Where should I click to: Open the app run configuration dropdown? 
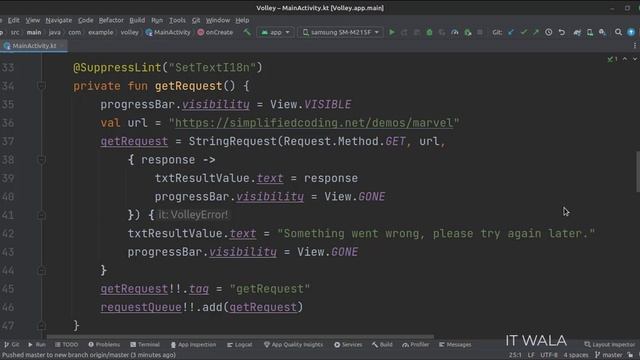point(275,32)
